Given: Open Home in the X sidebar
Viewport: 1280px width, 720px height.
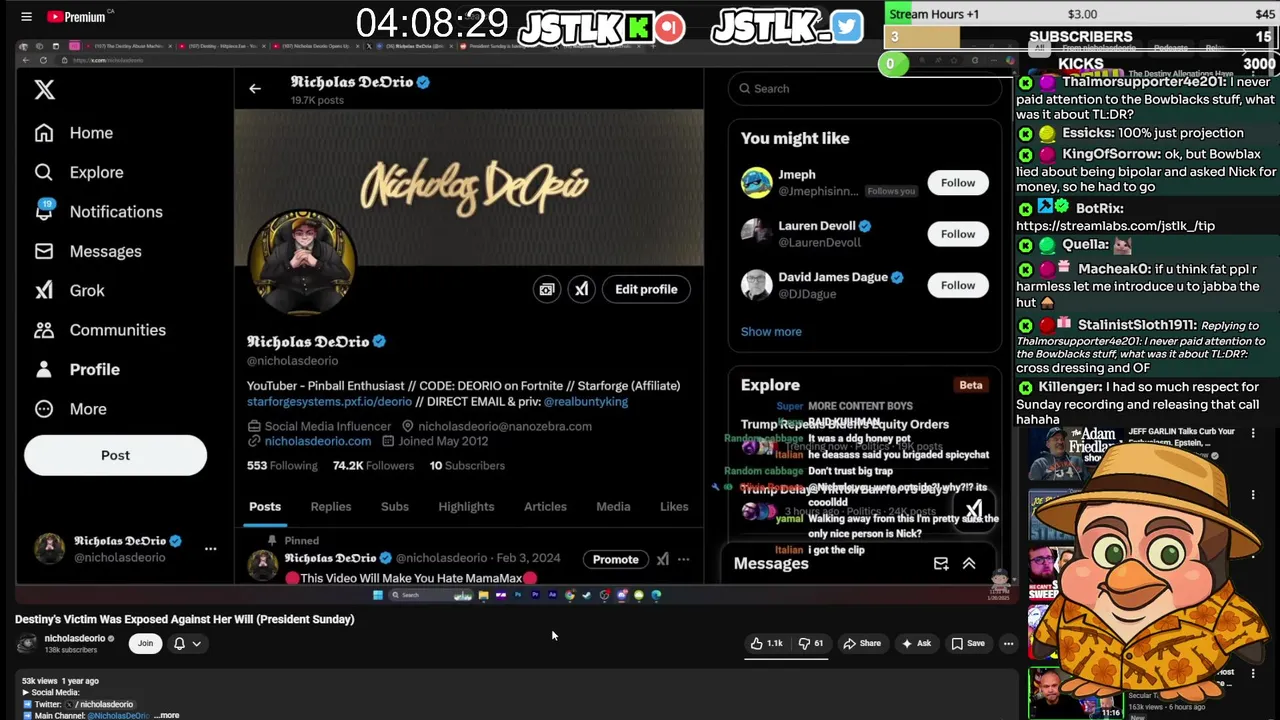Looking at the screenshot, I should click(x=73, y=133).
